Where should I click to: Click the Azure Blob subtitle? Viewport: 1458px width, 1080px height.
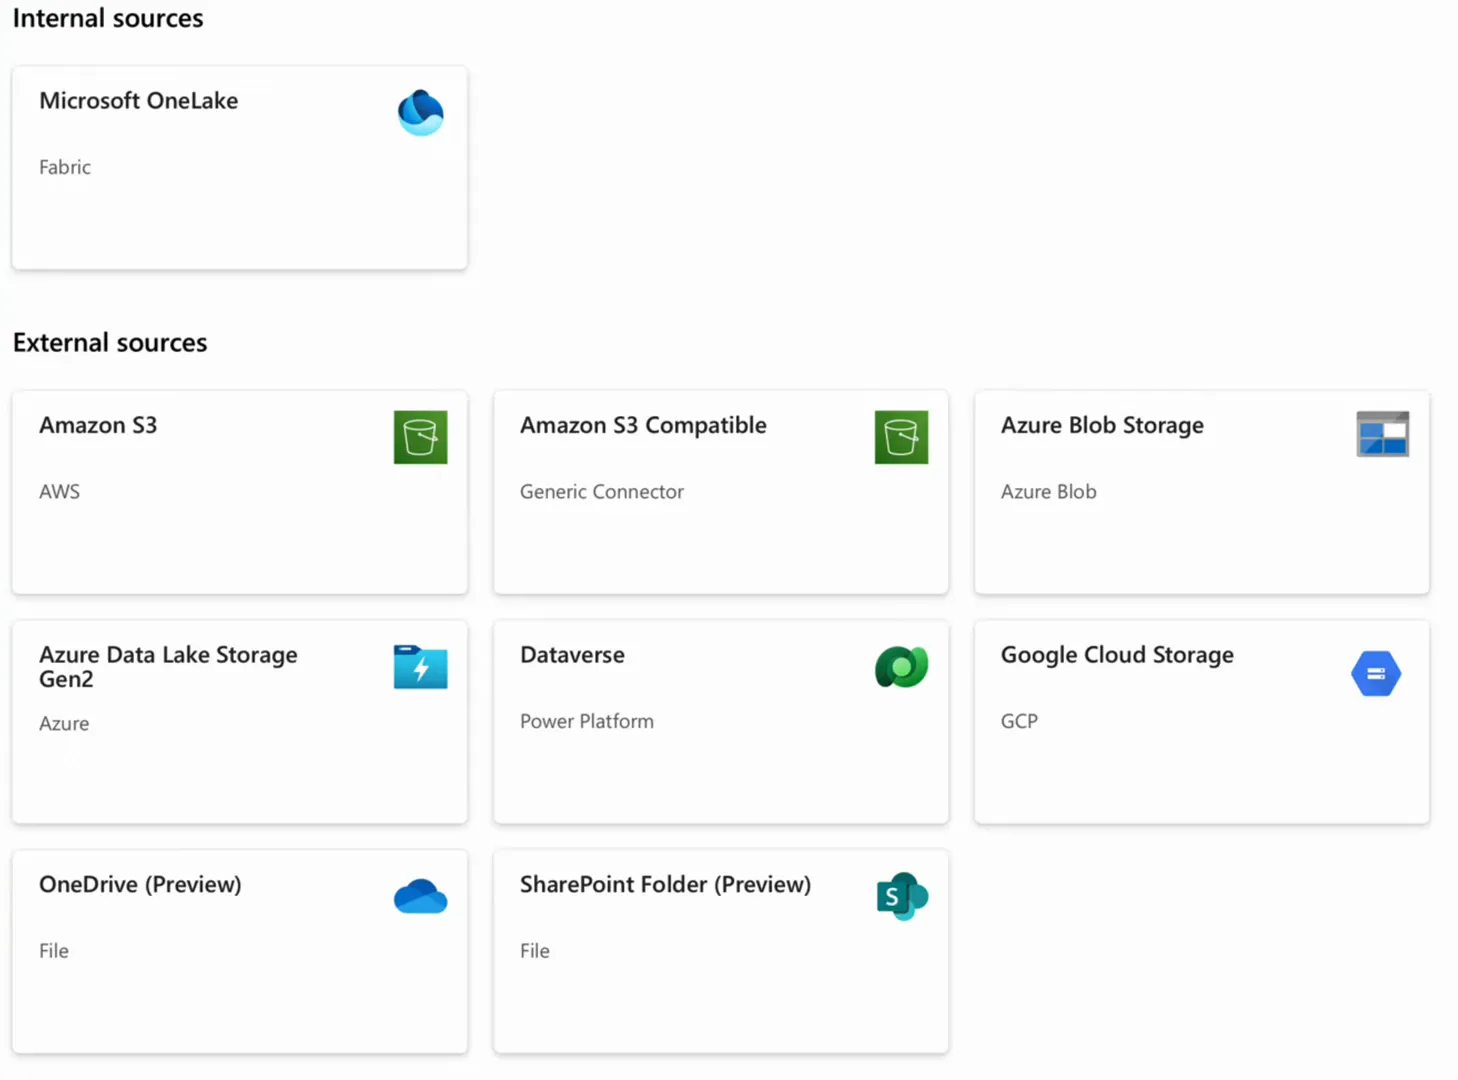tap(1049, 492)
